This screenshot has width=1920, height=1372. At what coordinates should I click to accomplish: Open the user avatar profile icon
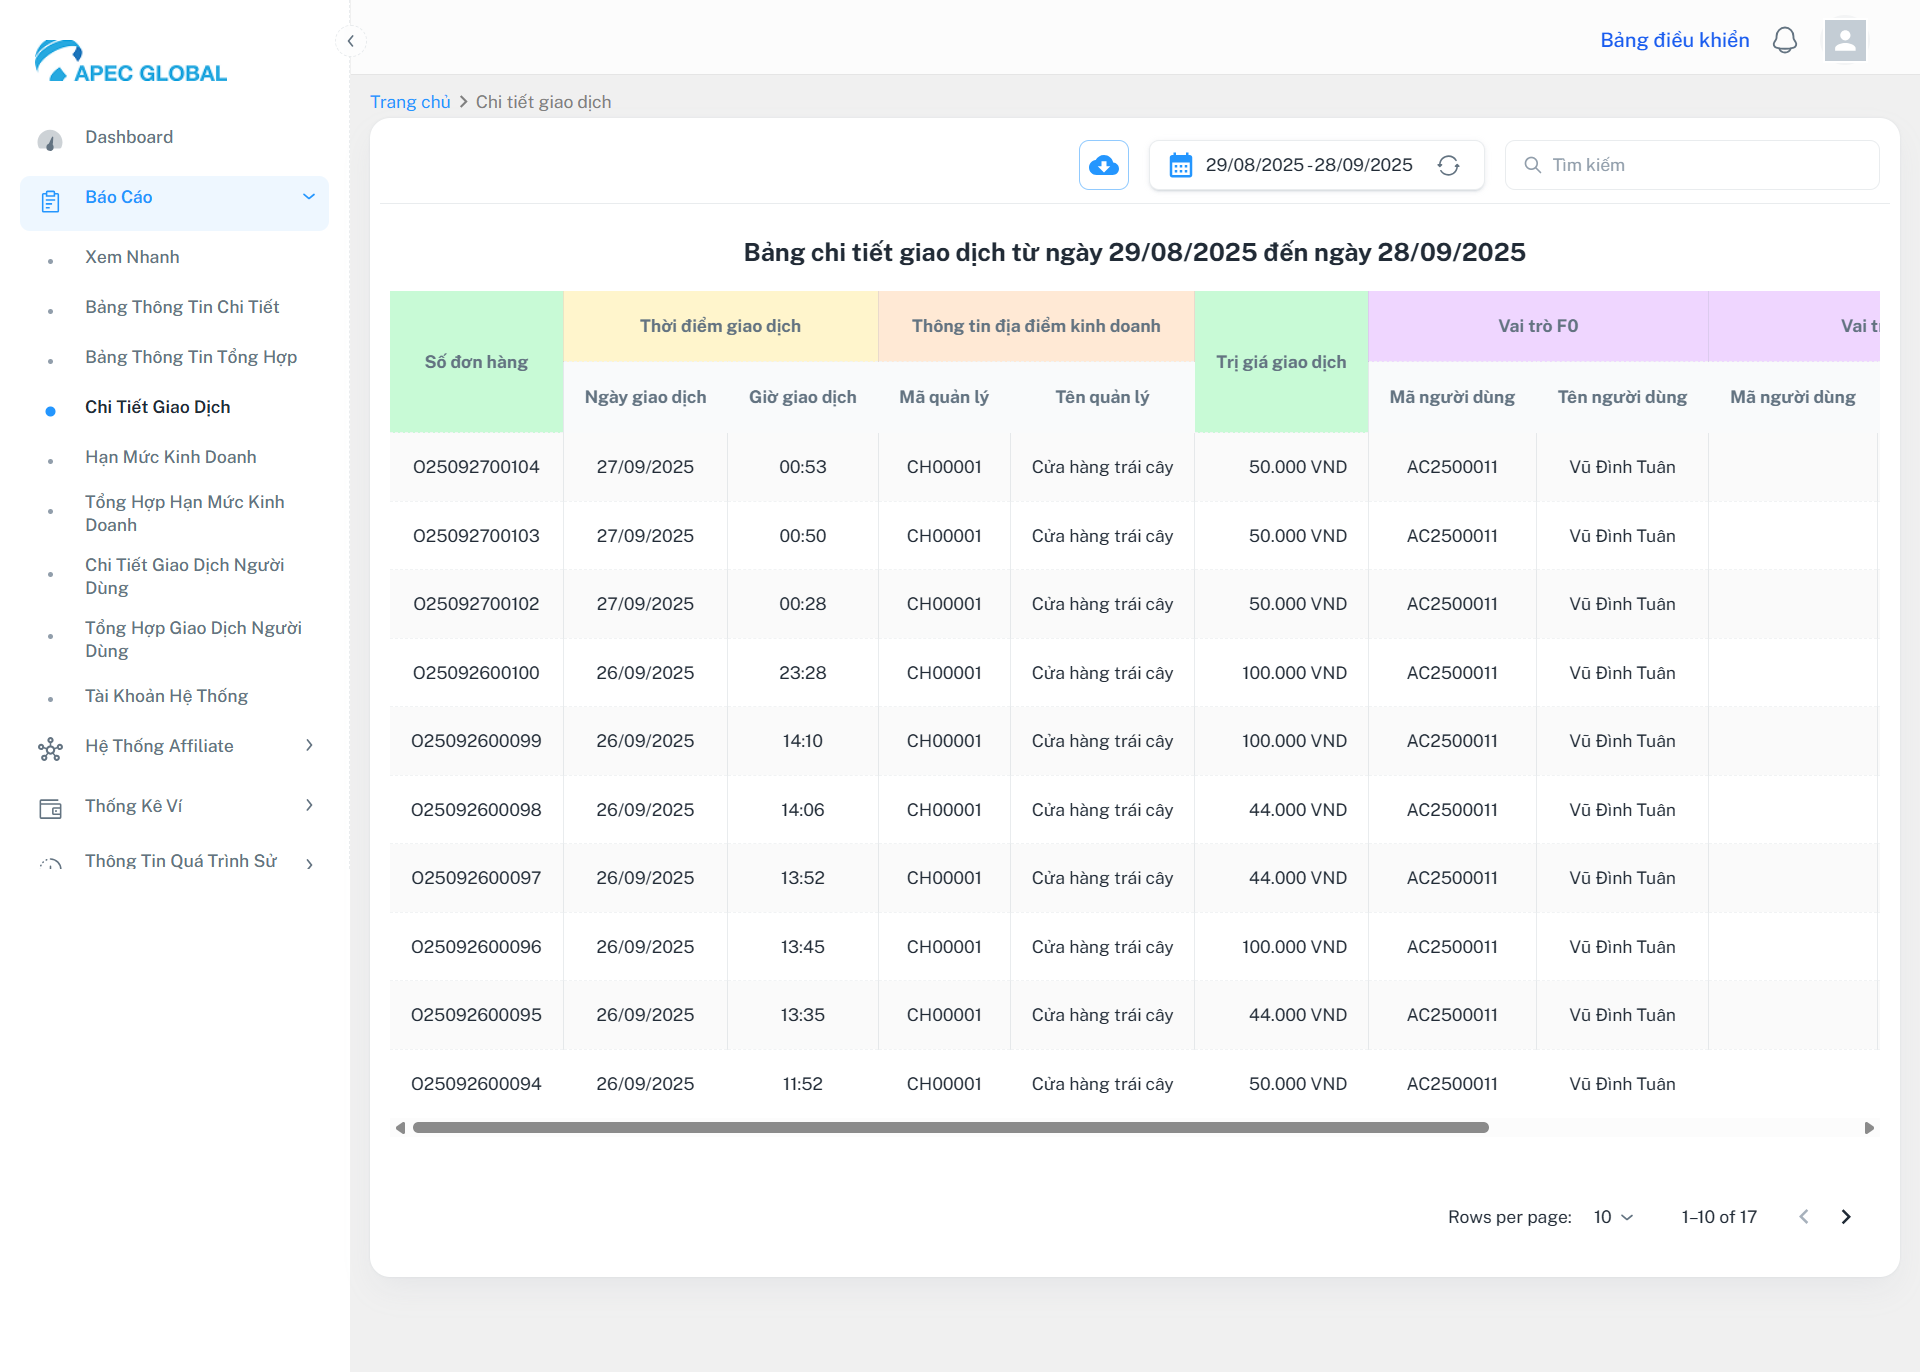pos(1845,40)
